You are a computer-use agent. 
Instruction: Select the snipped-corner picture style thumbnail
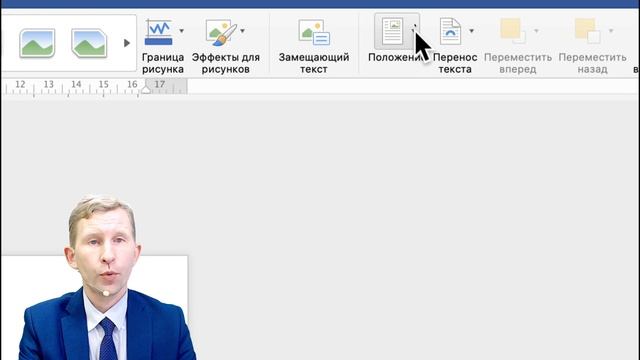point(89,43)
